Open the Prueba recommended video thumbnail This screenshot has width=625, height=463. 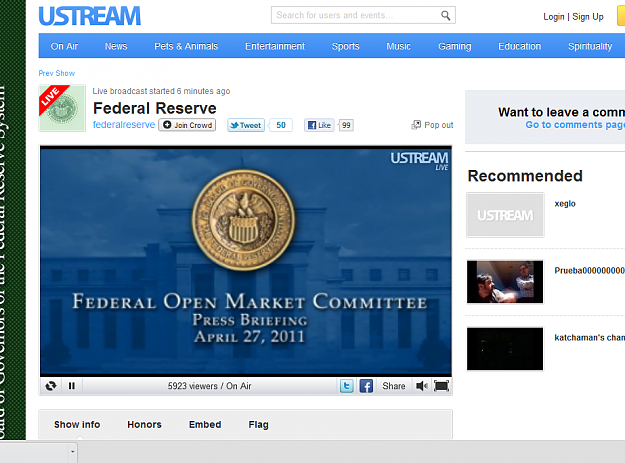pyautogui.click(x=505, y=282)
